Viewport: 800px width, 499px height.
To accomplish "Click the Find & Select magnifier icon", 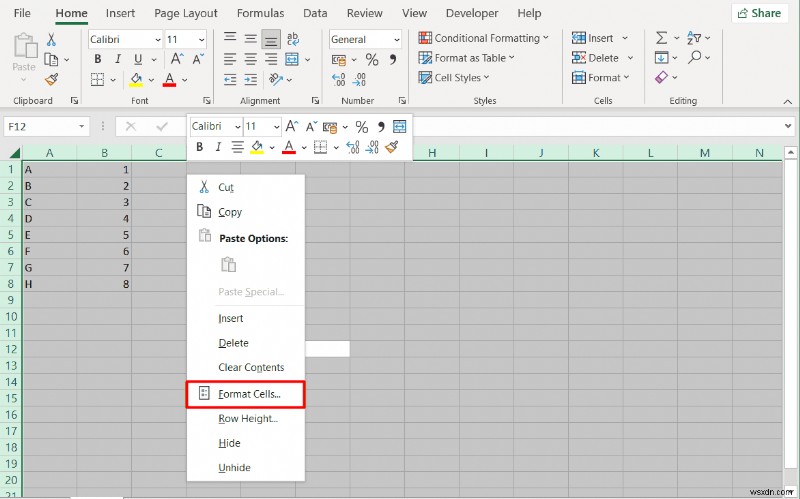I will pyautogui.click(x=694, y=57).
